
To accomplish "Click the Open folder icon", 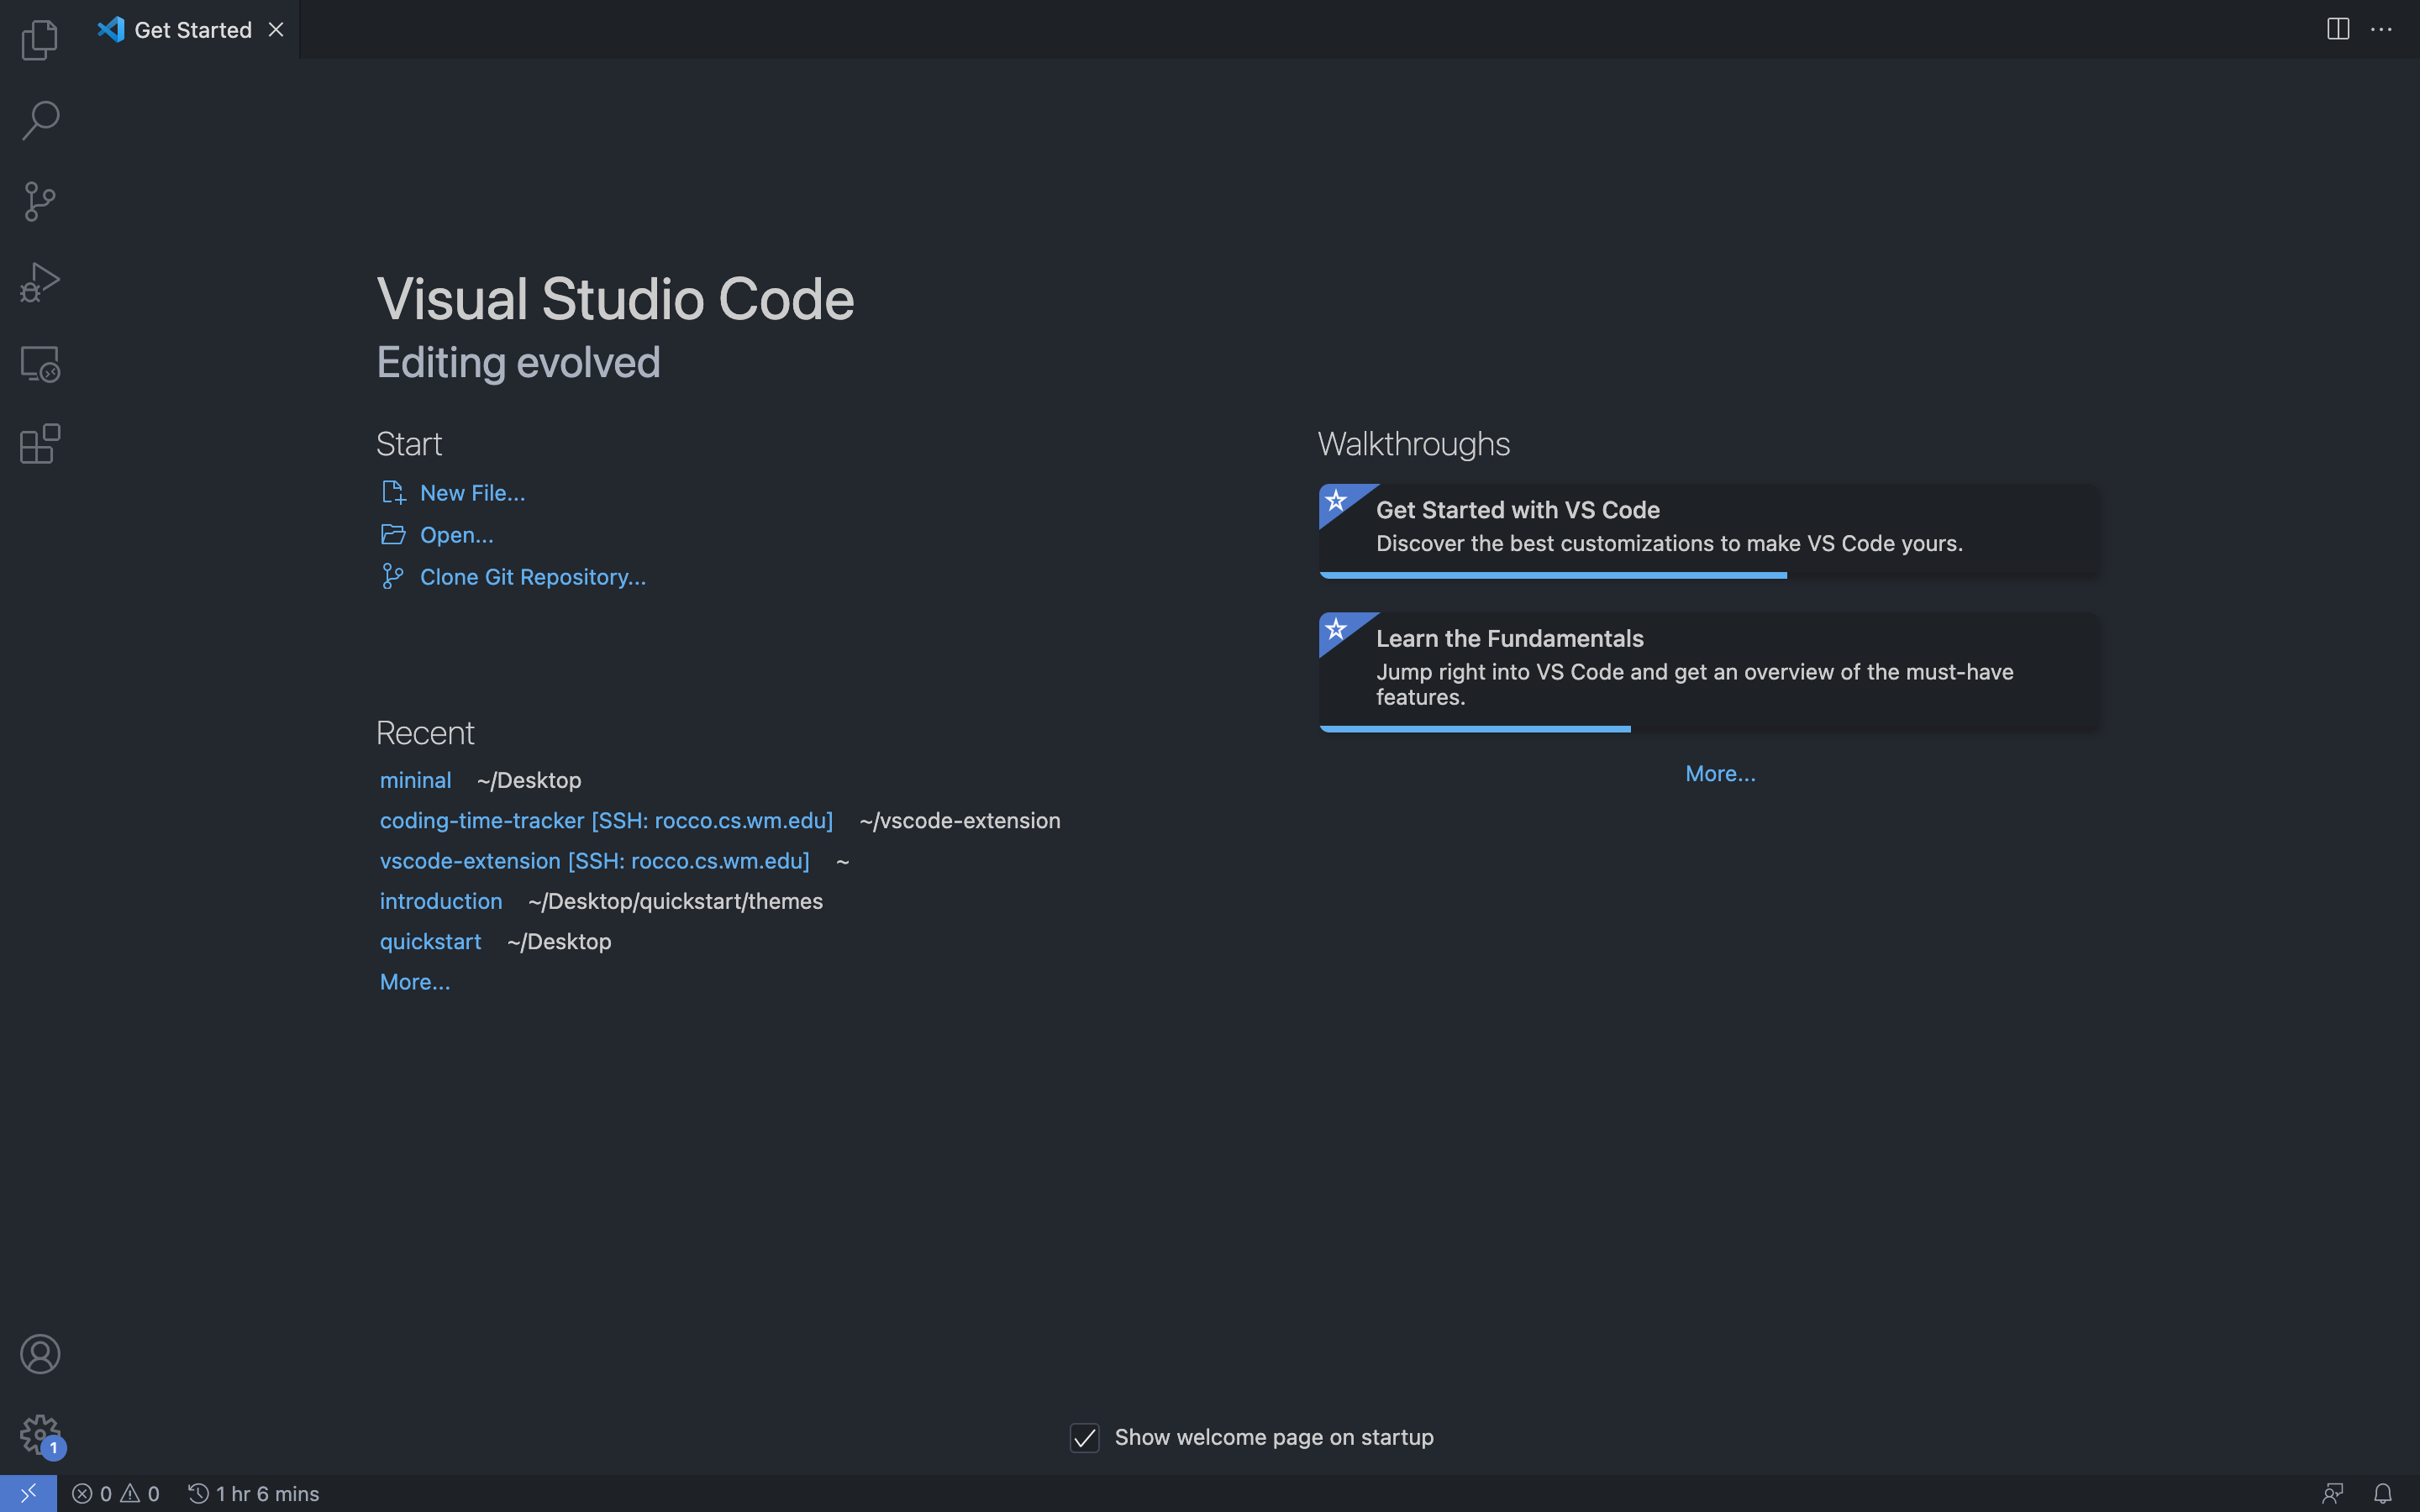I will tap(393, 535).
